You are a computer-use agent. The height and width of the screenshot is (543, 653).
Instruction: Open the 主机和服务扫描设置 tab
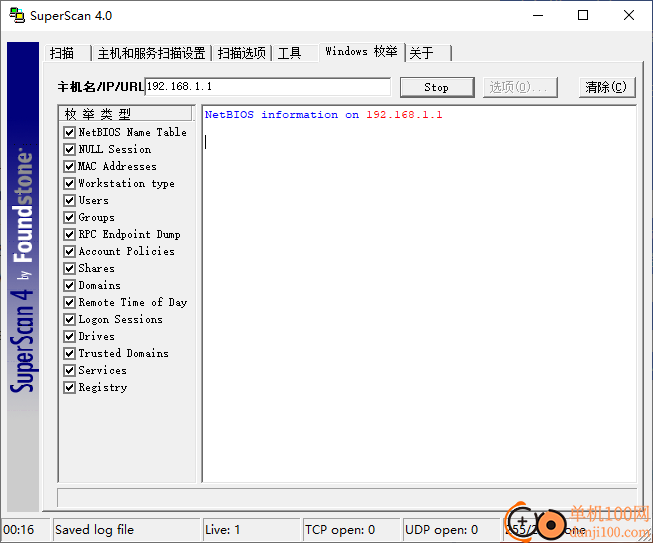(x=151, y=53)
